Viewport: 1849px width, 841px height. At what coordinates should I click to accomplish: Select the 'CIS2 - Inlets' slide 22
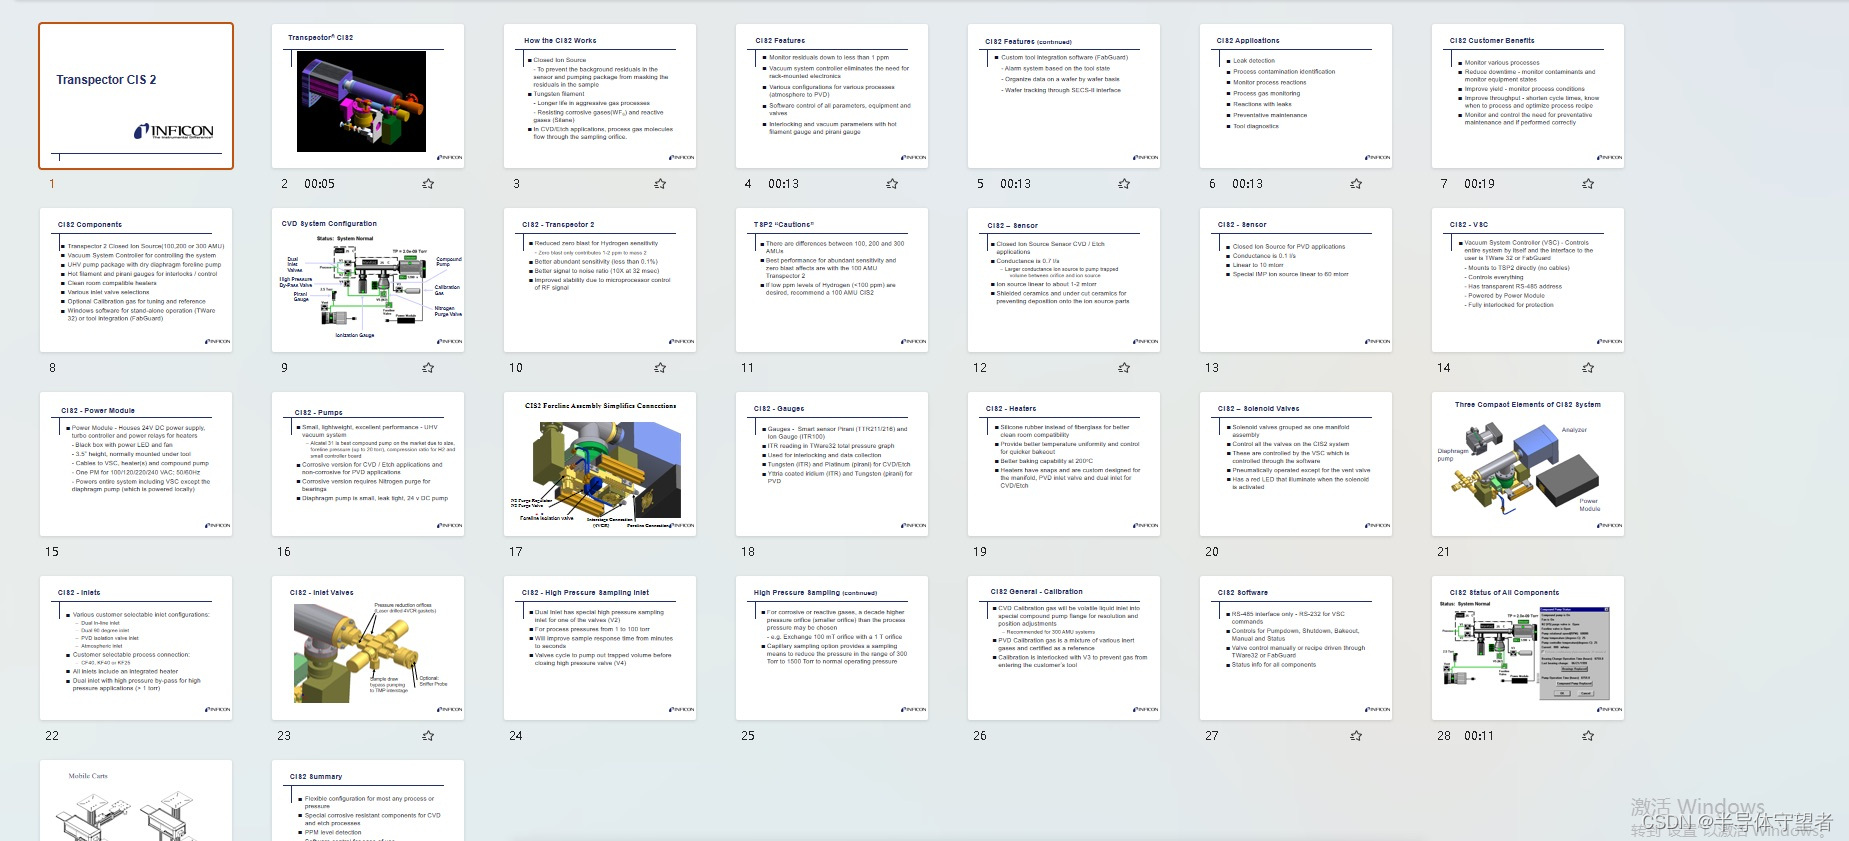pos(136,648)
